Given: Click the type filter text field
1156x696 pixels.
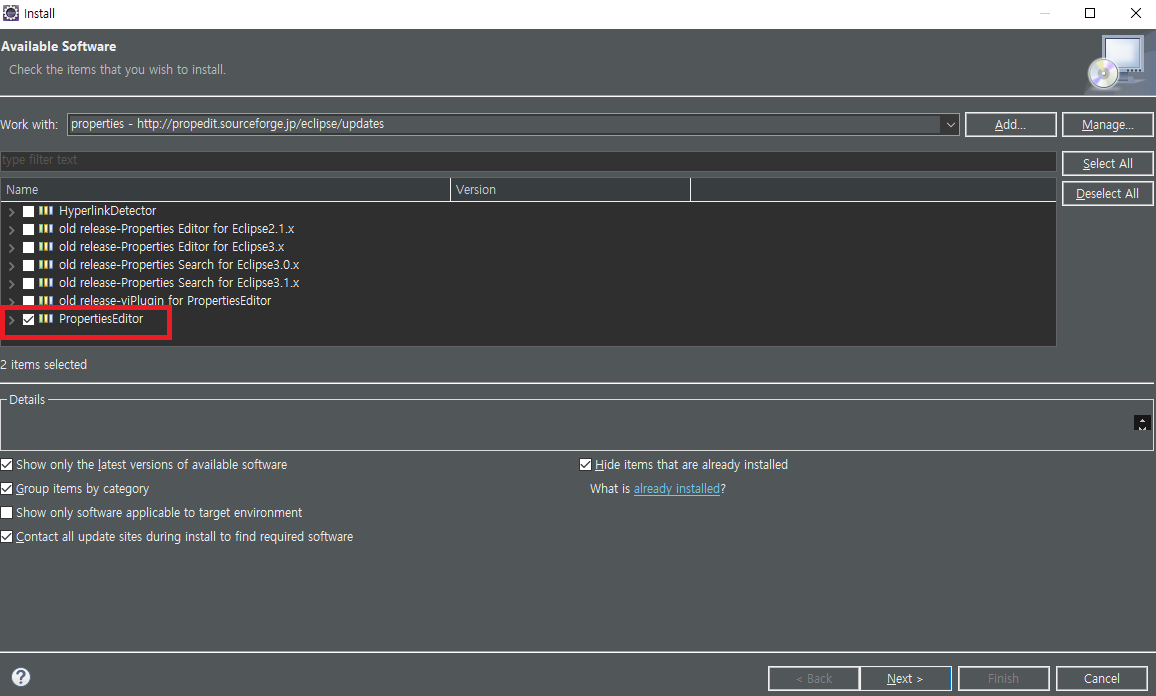Looking at the screenshot, I should (528, 160).
